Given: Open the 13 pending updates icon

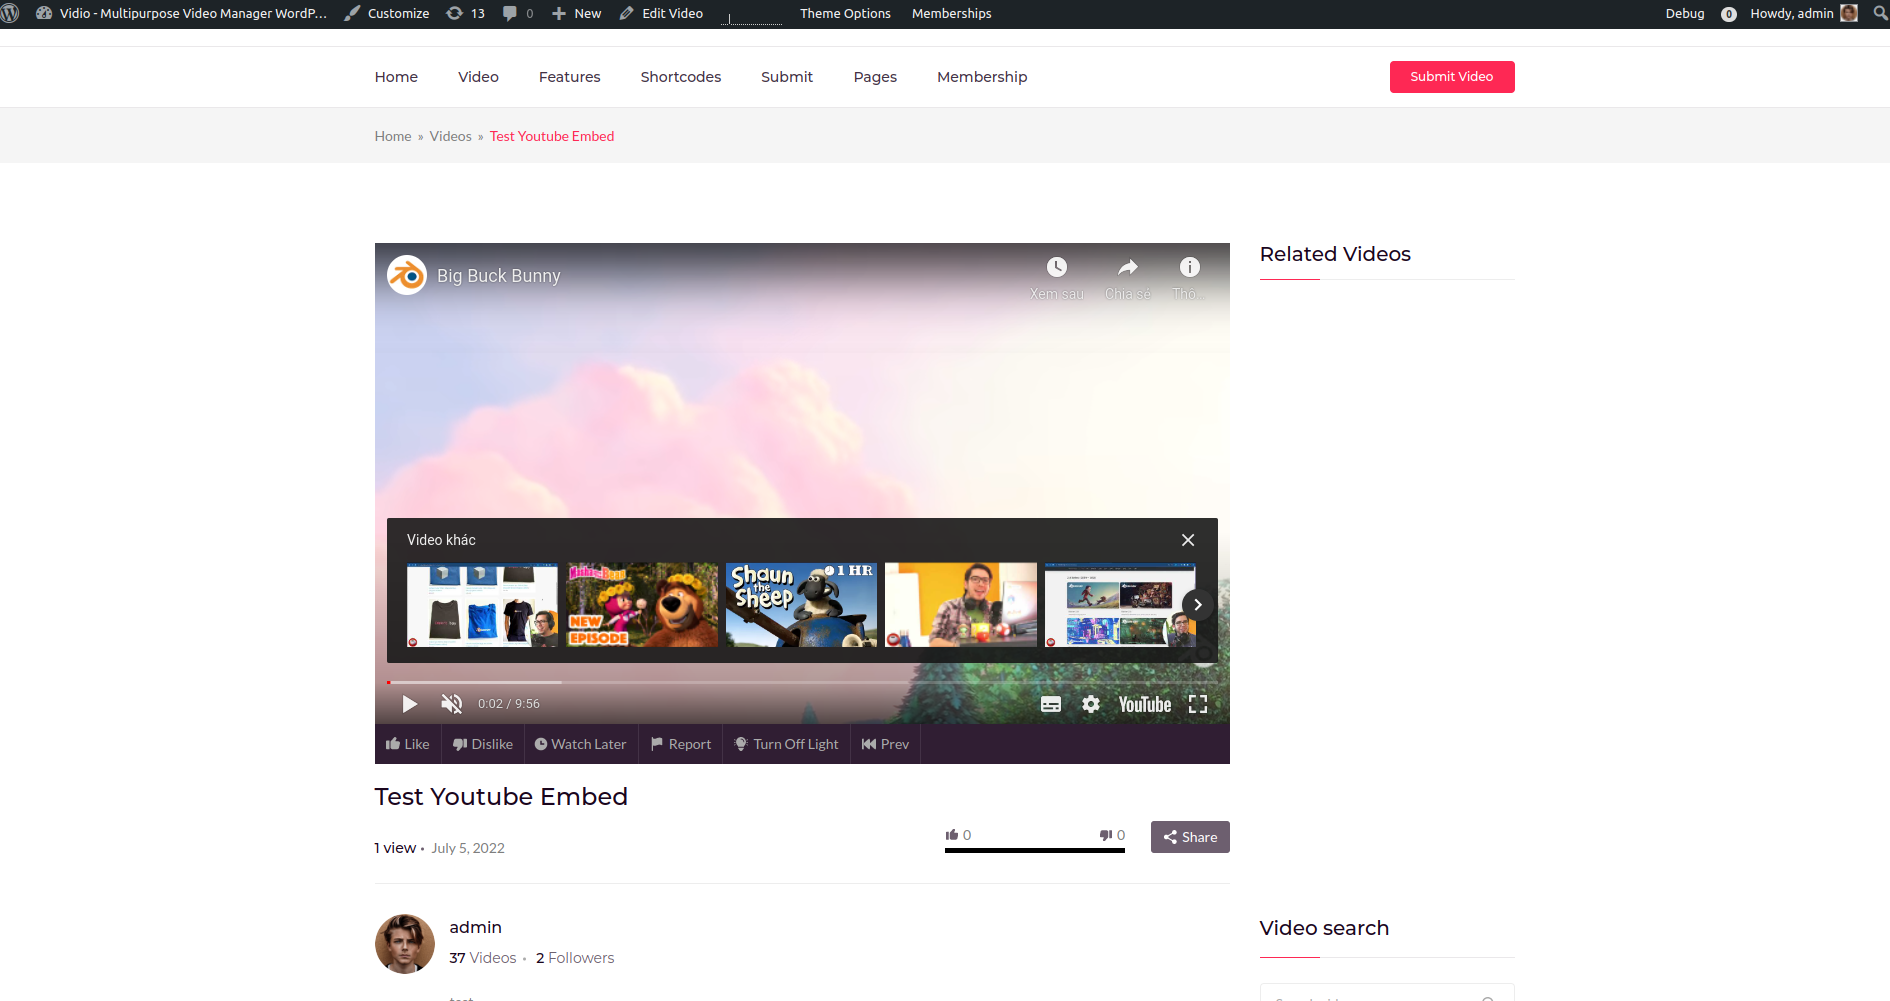Looking at the screenshot, I should click(x=466, y=13).
